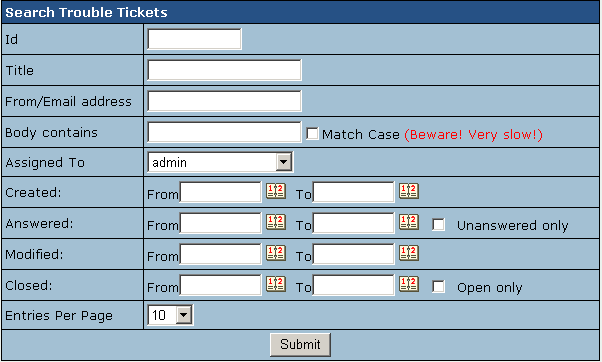The image size is (602, 362).
Task: Select the From/Email address field
Action: point(225,101)
